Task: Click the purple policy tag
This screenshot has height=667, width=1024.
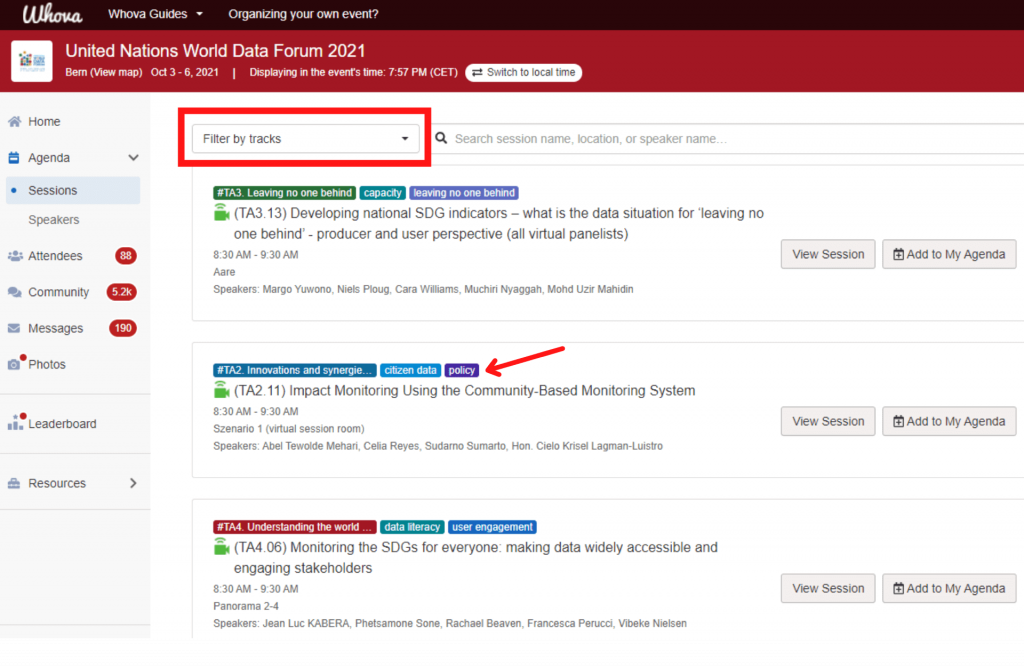Action: [462, 370]
